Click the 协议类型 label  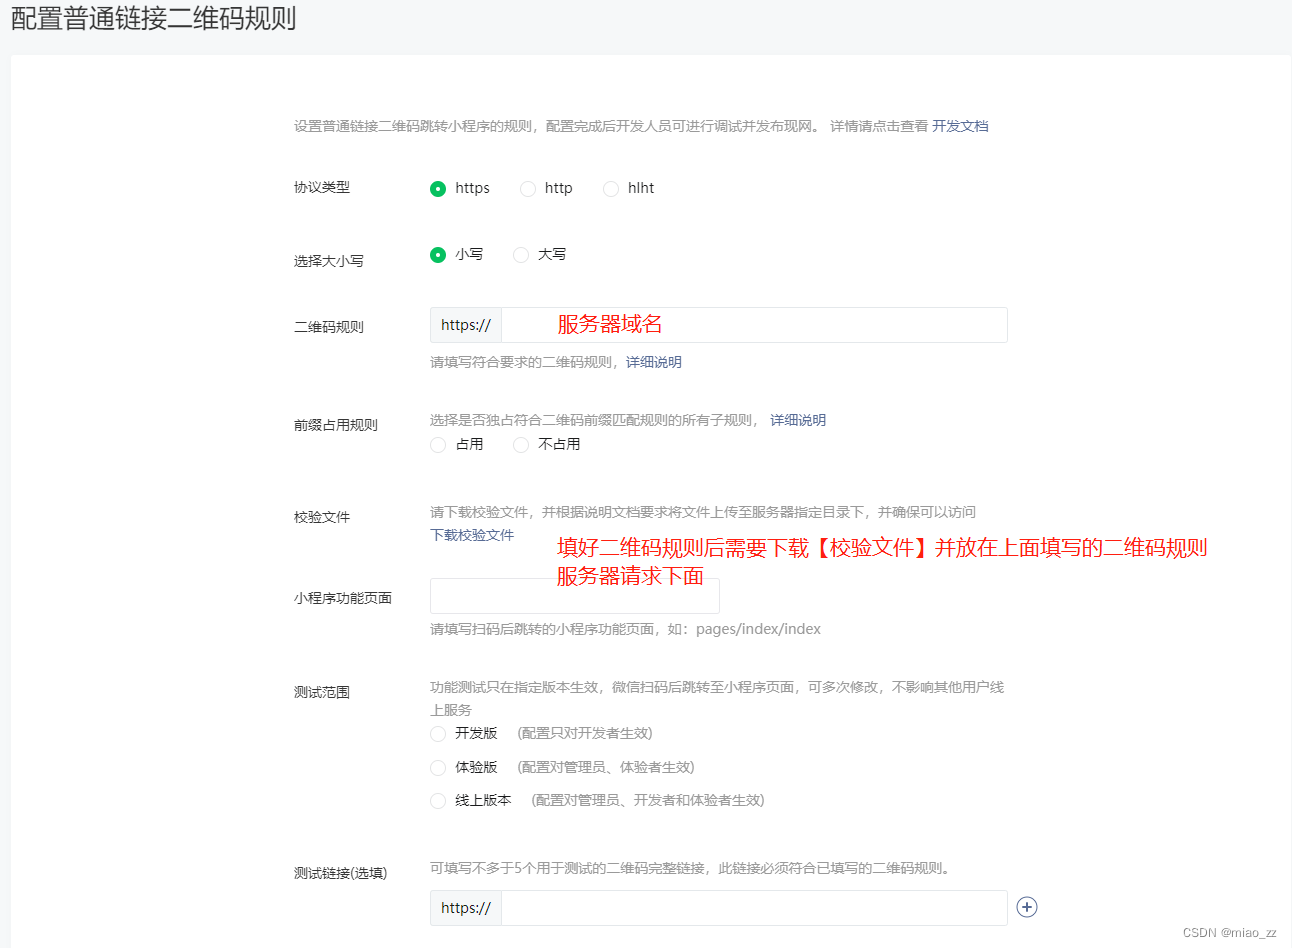[322, 187]
